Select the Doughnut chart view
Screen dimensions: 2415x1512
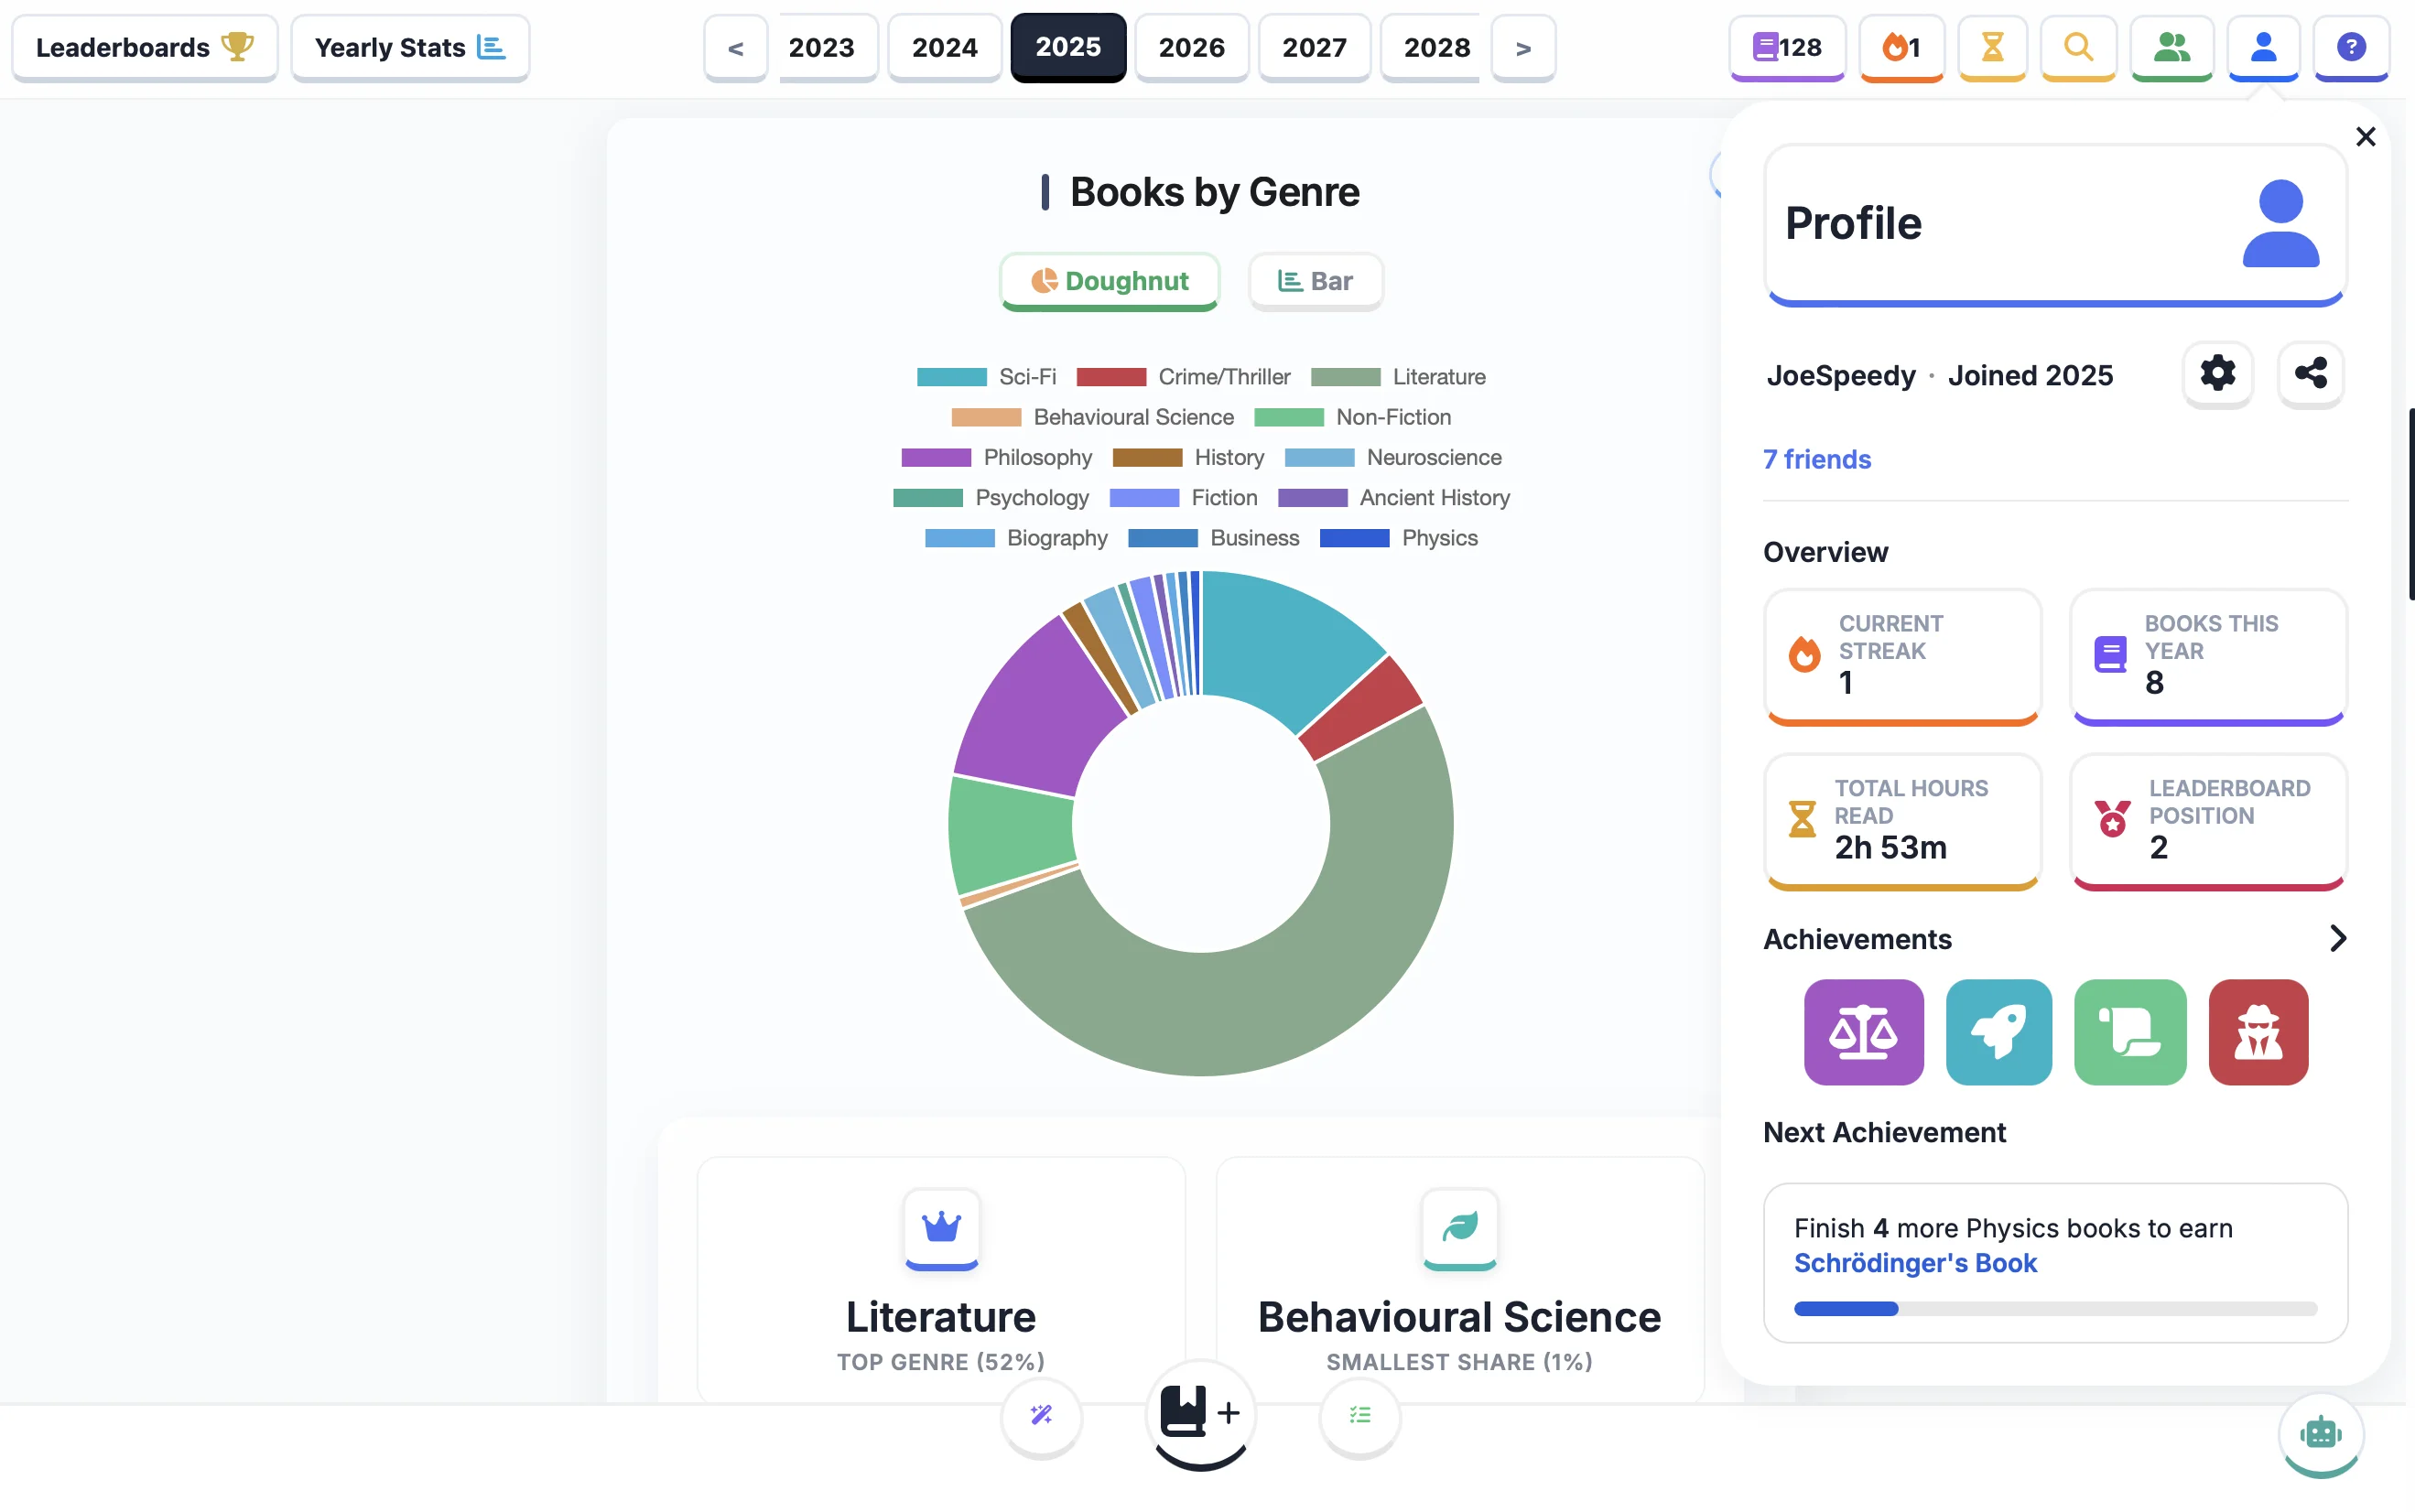[1109, 281]
